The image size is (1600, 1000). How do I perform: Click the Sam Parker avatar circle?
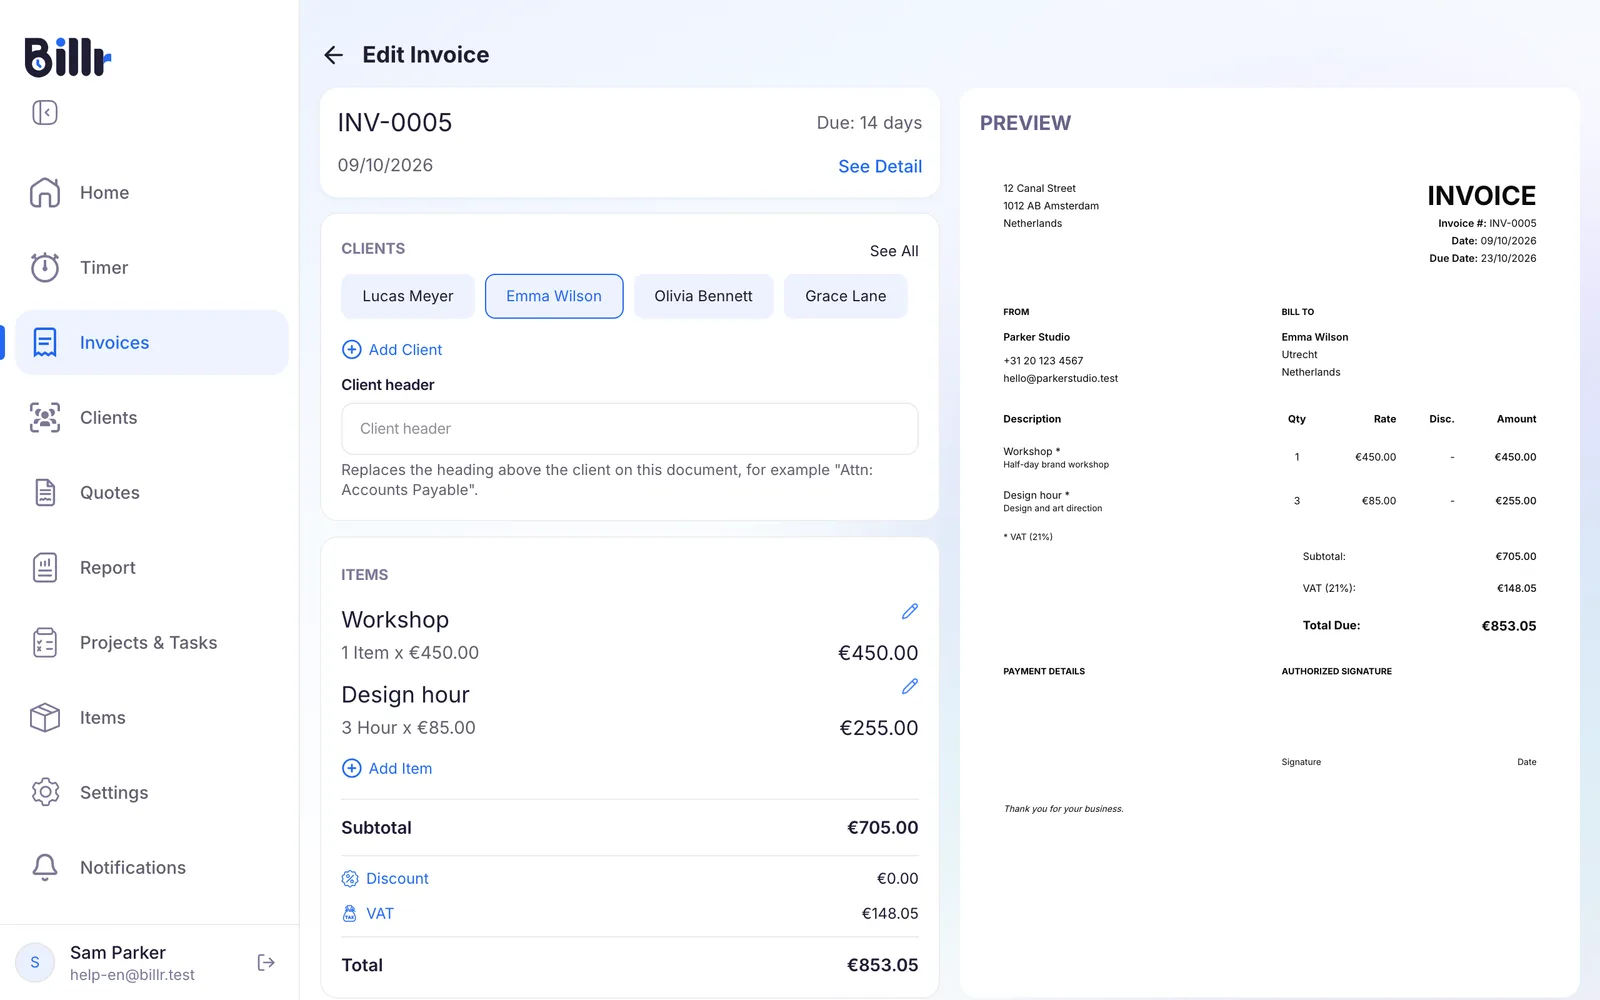[x=35, y=962]
